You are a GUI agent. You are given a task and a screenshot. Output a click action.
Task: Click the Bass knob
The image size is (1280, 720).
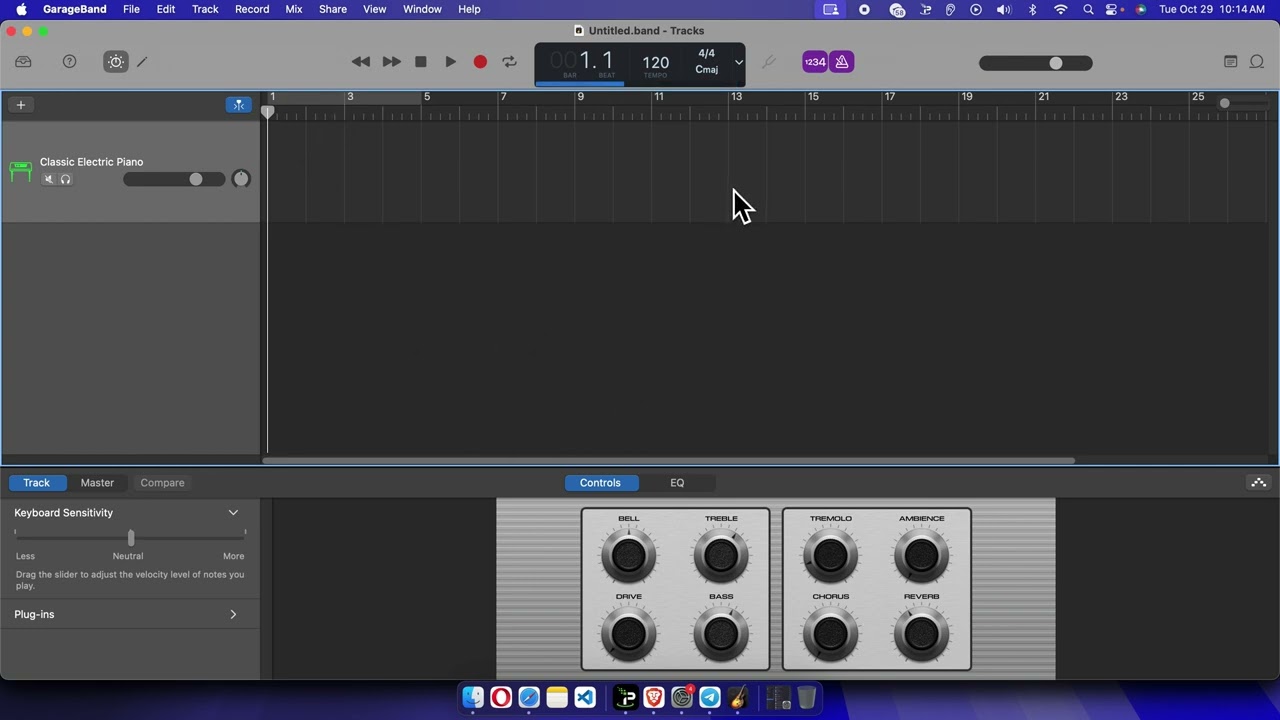(x=721, y=633)
